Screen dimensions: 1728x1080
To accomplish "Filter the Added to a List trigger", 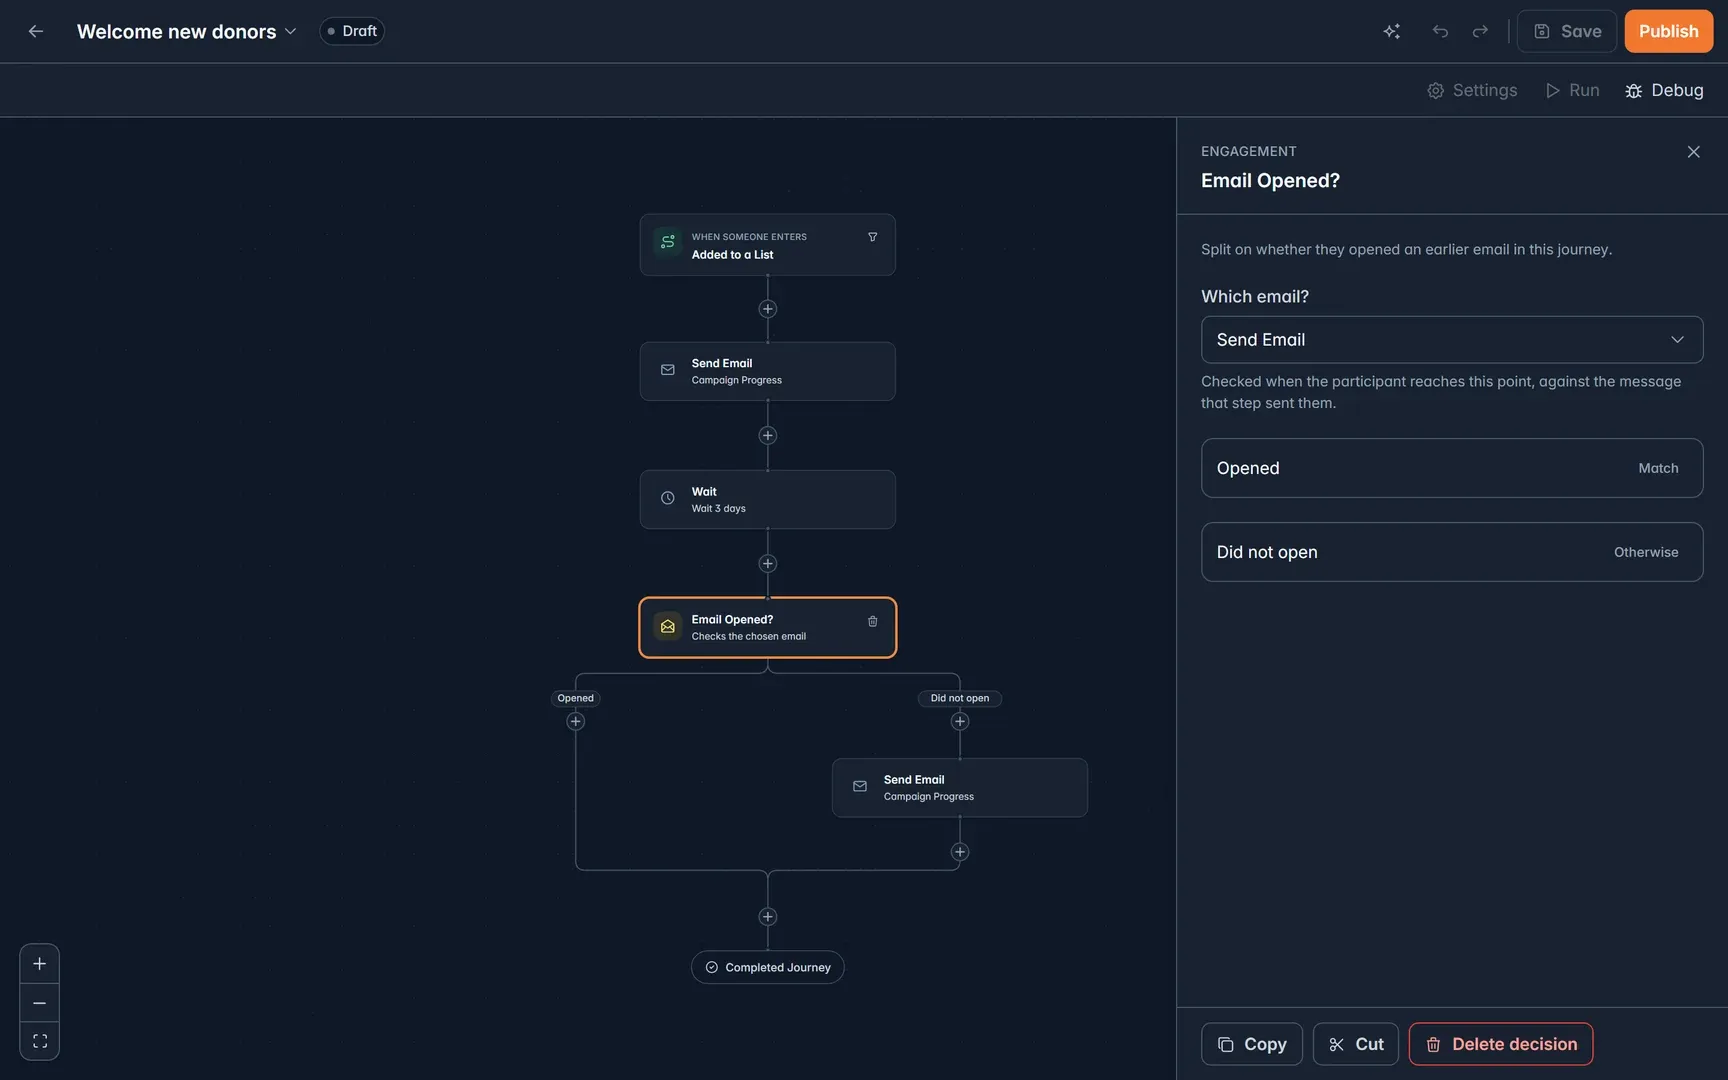I will pos(872,237).
